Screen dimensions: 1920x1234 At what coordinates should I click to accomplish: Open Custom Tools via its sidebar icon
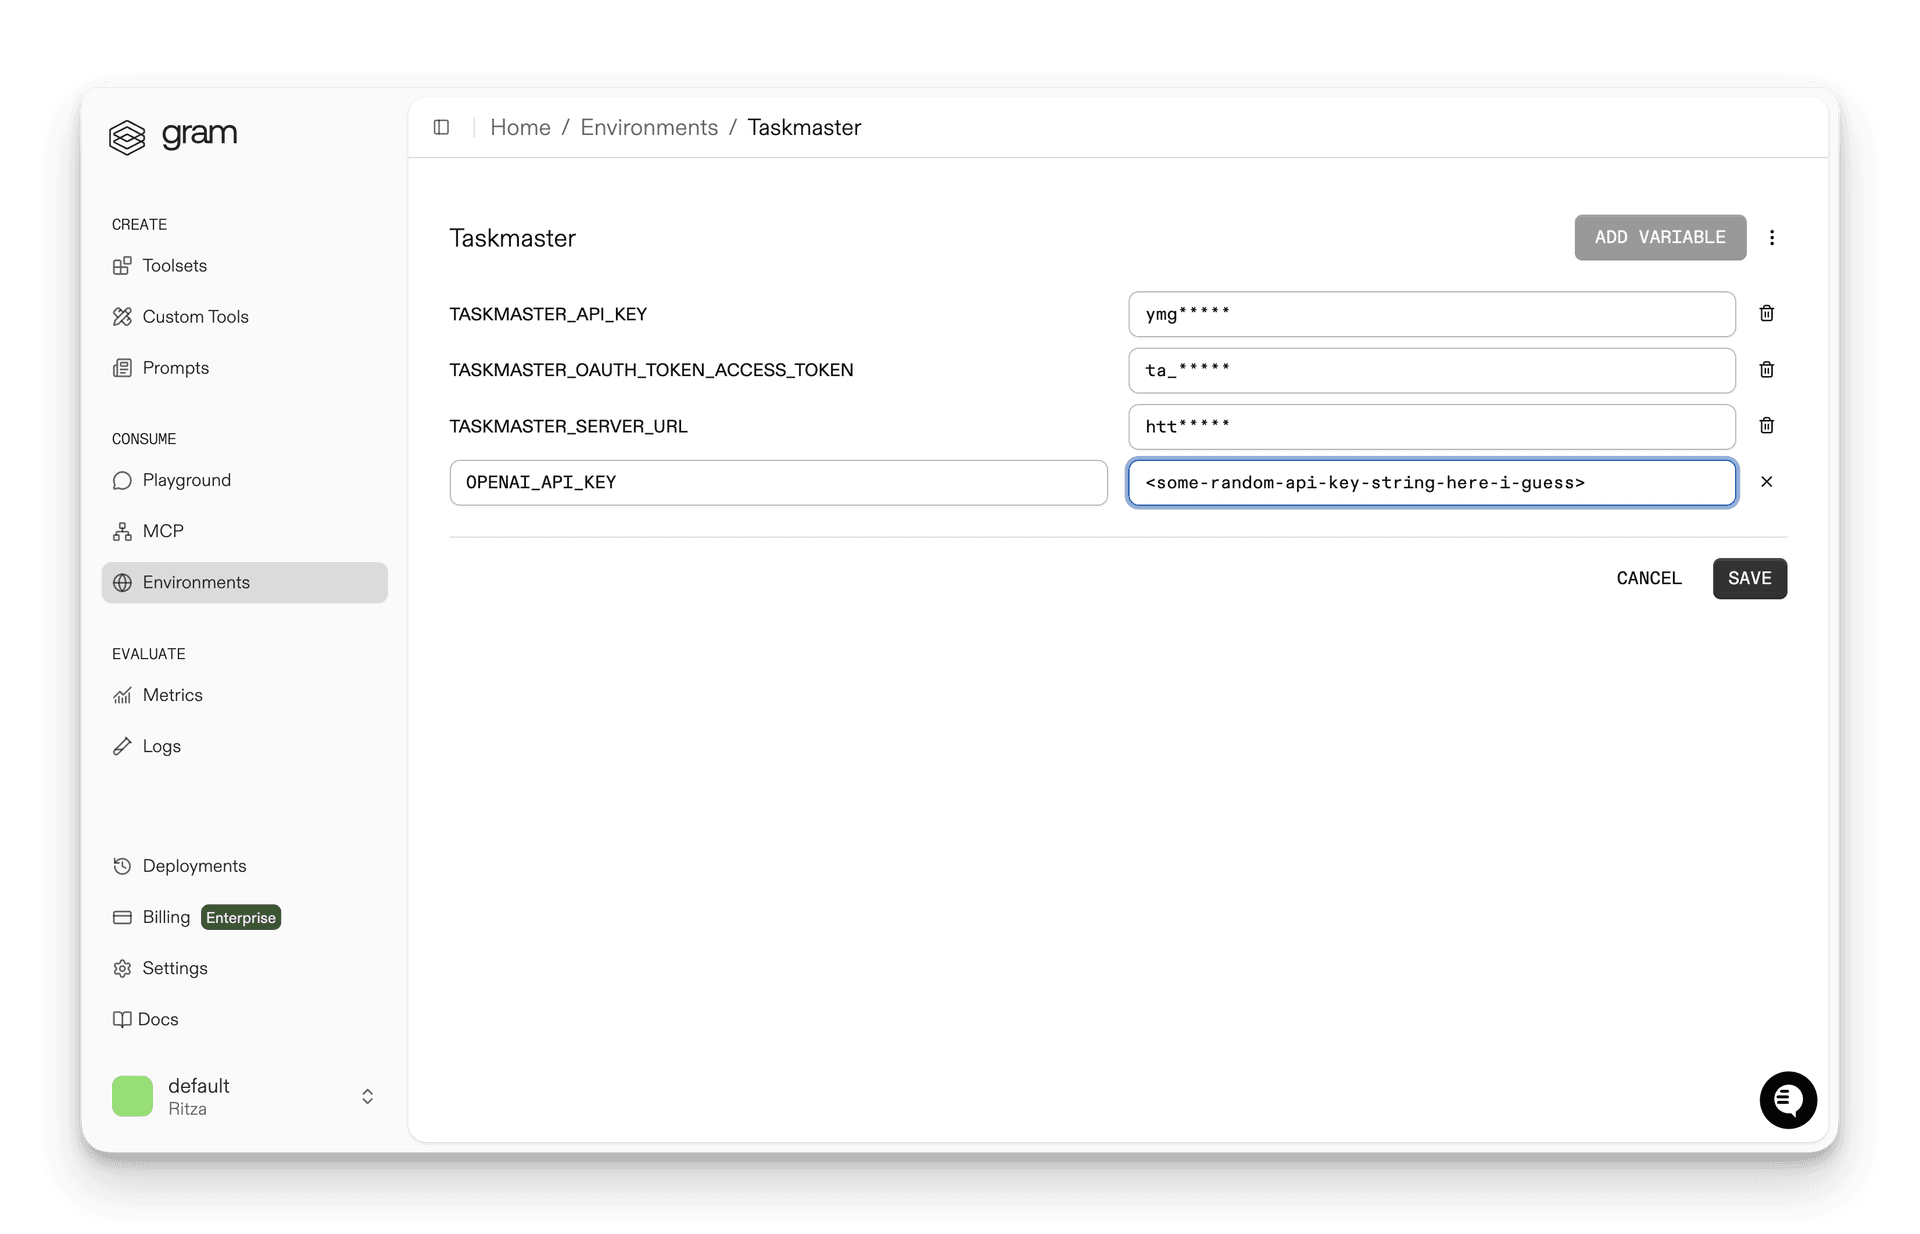click(122, 316)
